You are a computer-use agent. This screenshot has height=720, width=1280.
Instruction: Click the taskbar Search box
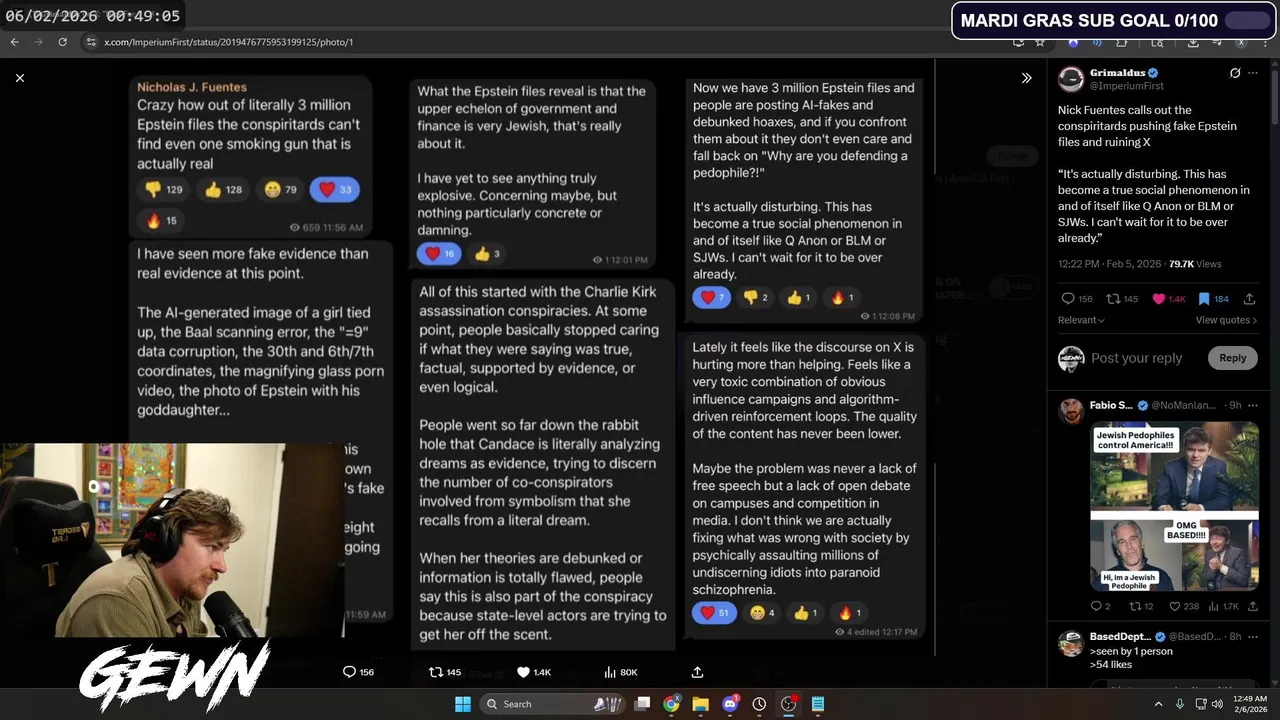pyautogui.click(x=551, y=704)
